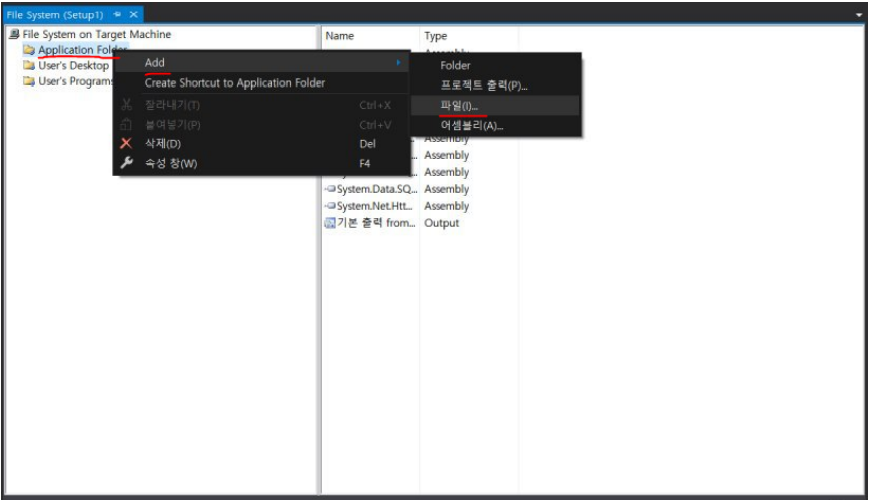Click the F4 shortcut label
This screenshot has height=500, width=870.
365,163
